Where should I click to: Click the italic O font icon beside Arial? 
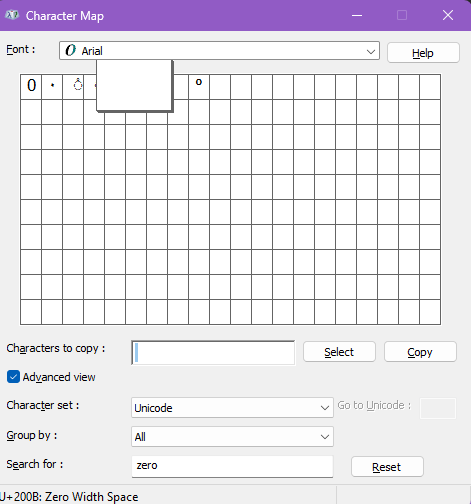(70, 50)
